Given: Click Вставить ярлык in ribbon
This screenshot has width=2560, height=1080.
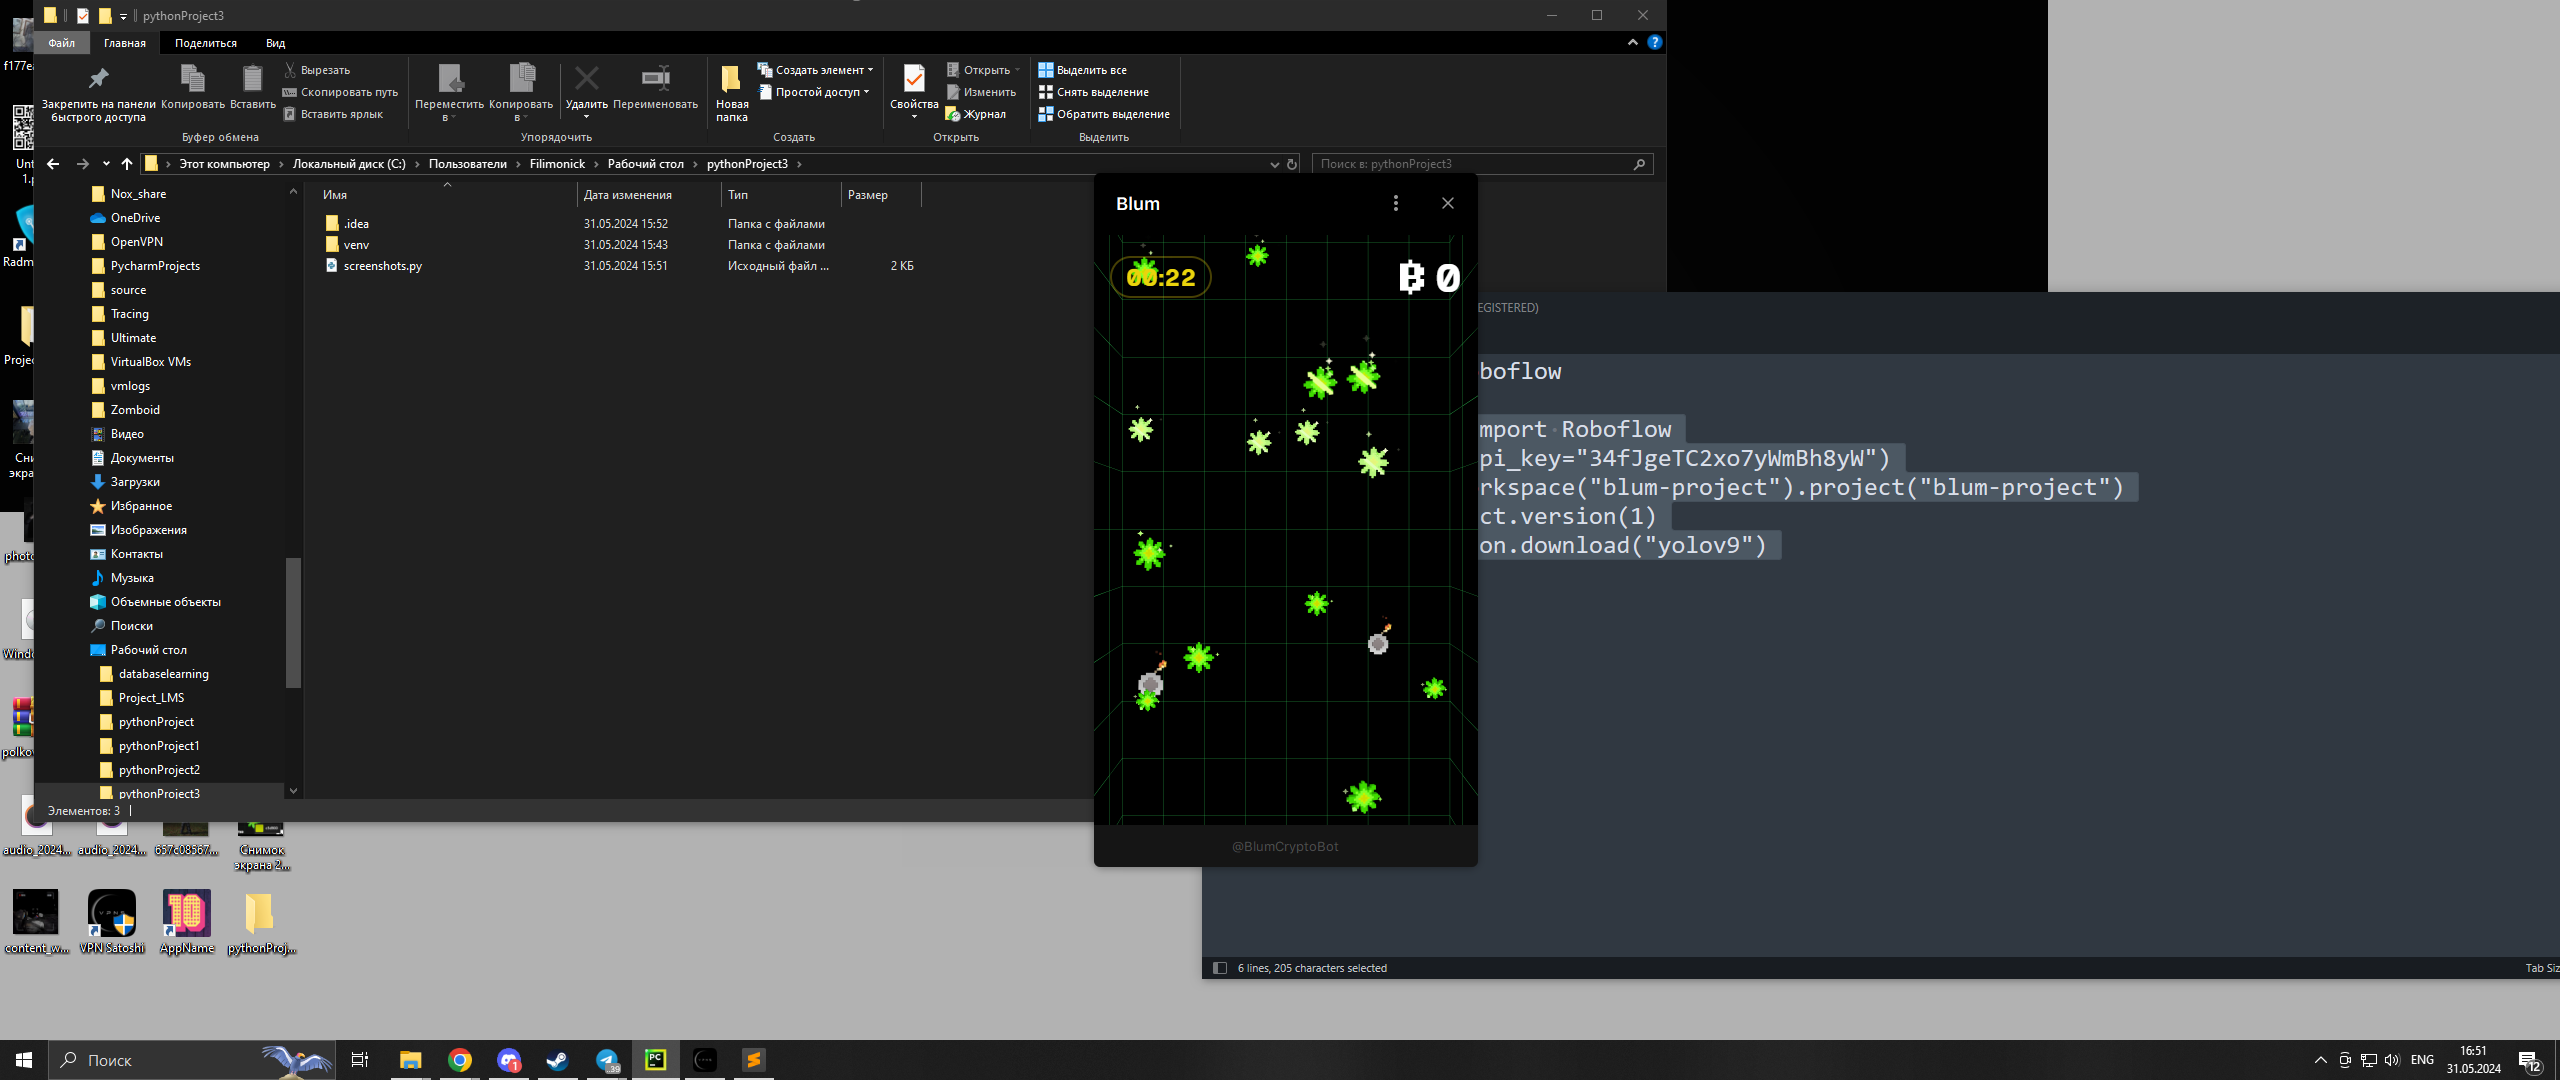Looking at the screenshot, I should [333, 114].
